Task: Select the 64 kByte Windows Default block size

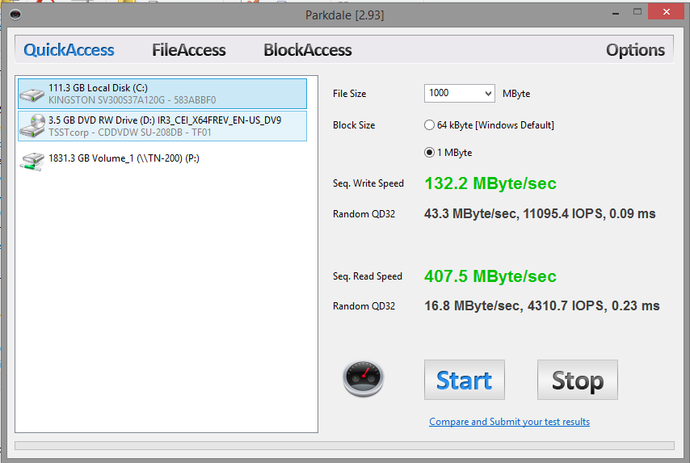Action: [430, 125]
